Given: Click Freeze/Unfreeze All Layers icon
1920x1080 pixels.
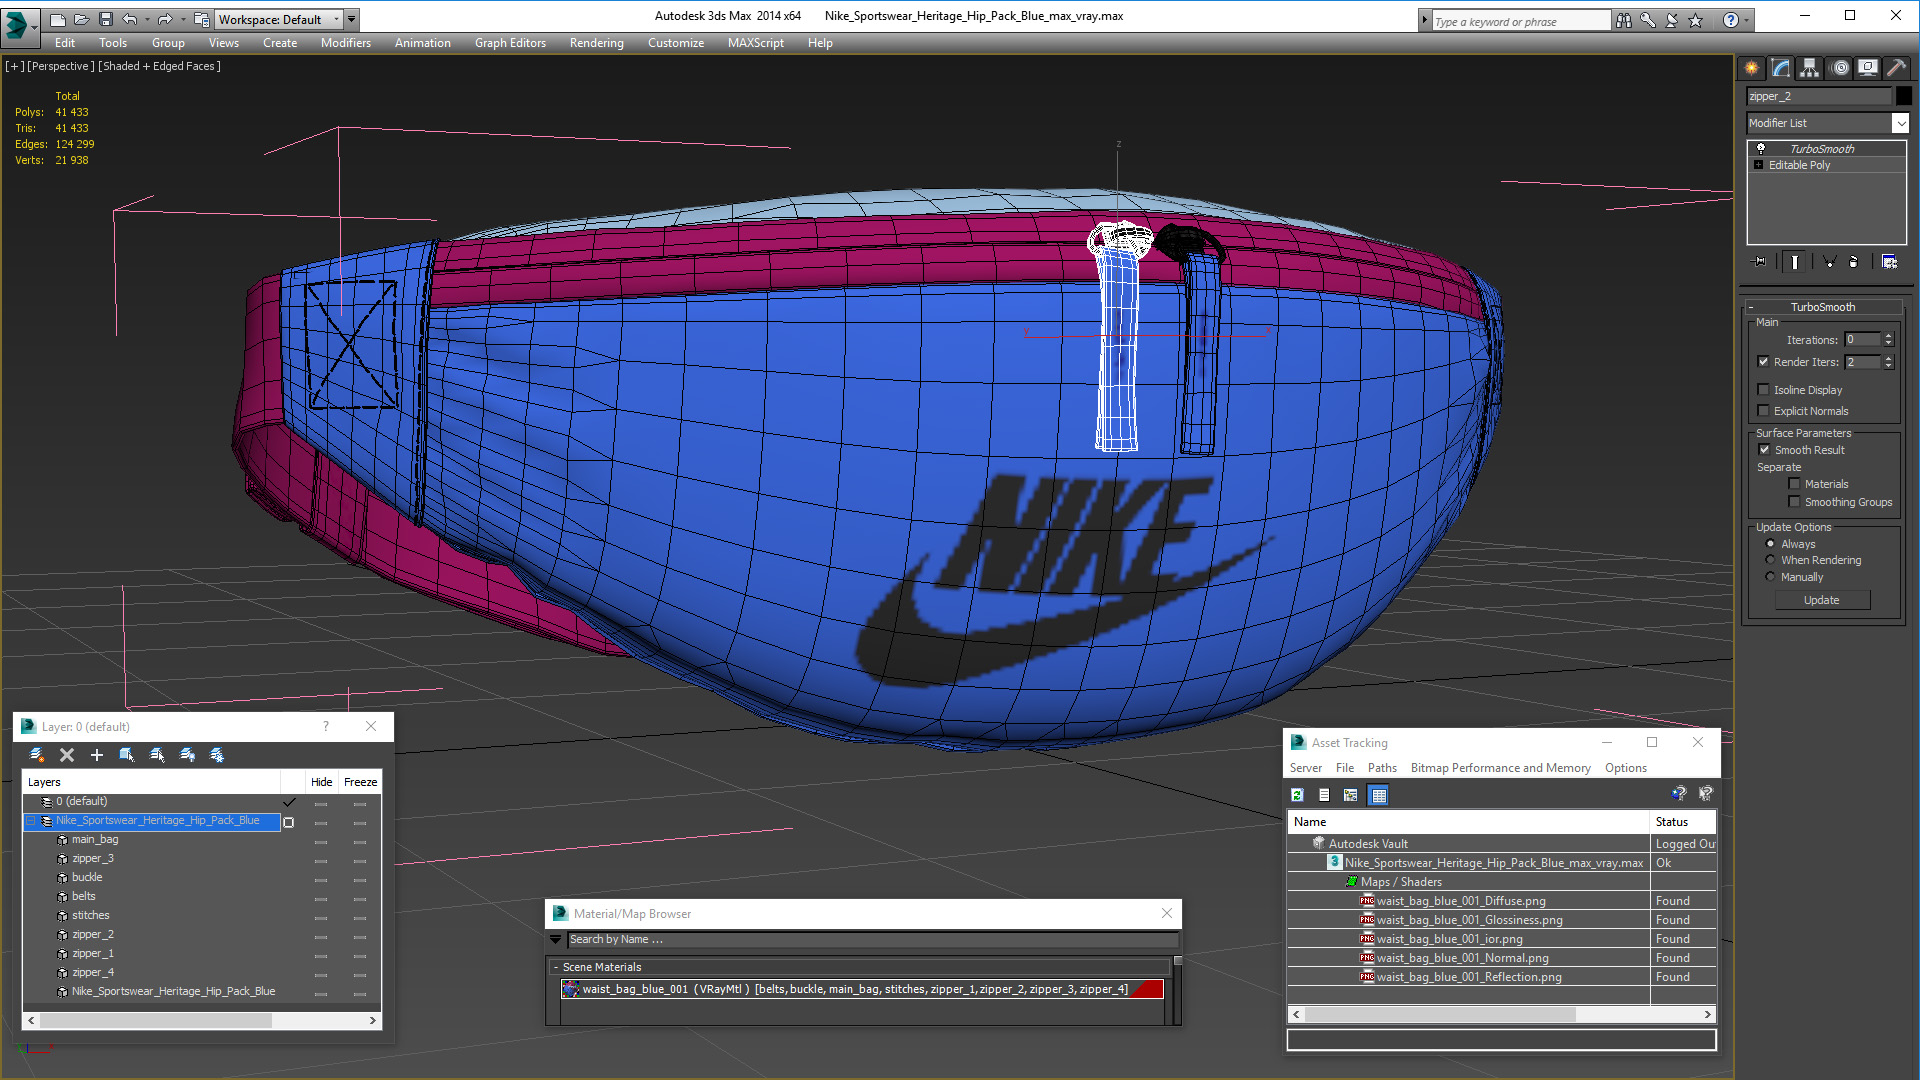Looking at the screenshot, I should click(x=217, y=755).
